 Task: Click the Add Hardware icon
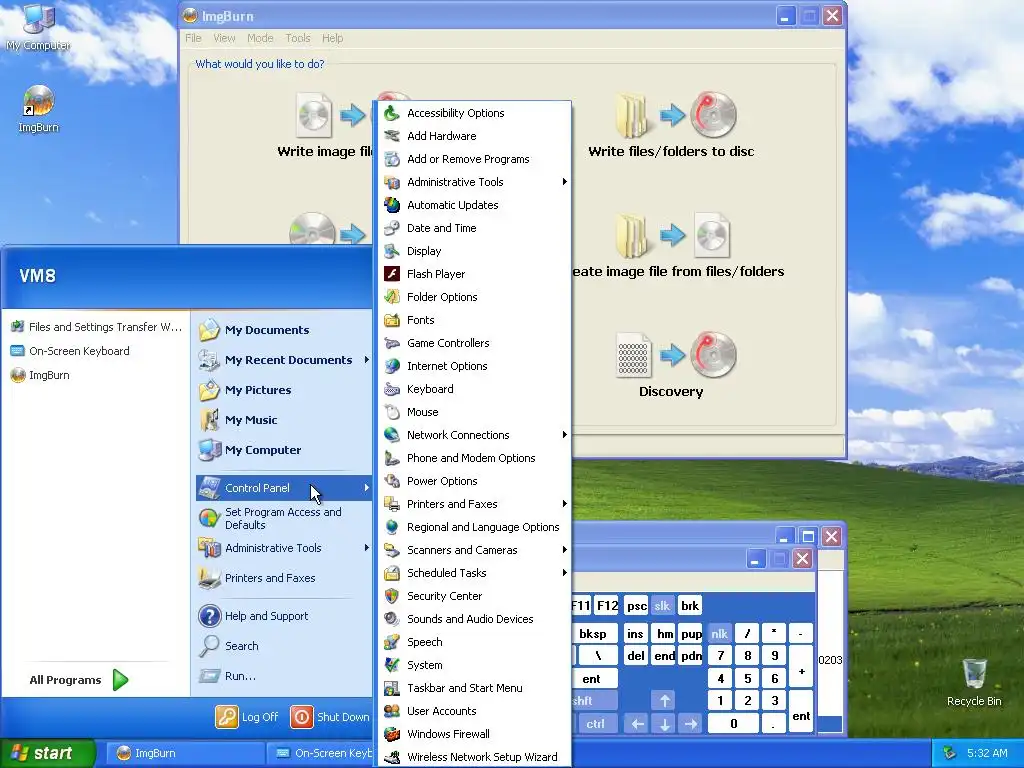[x=392, y=136]
